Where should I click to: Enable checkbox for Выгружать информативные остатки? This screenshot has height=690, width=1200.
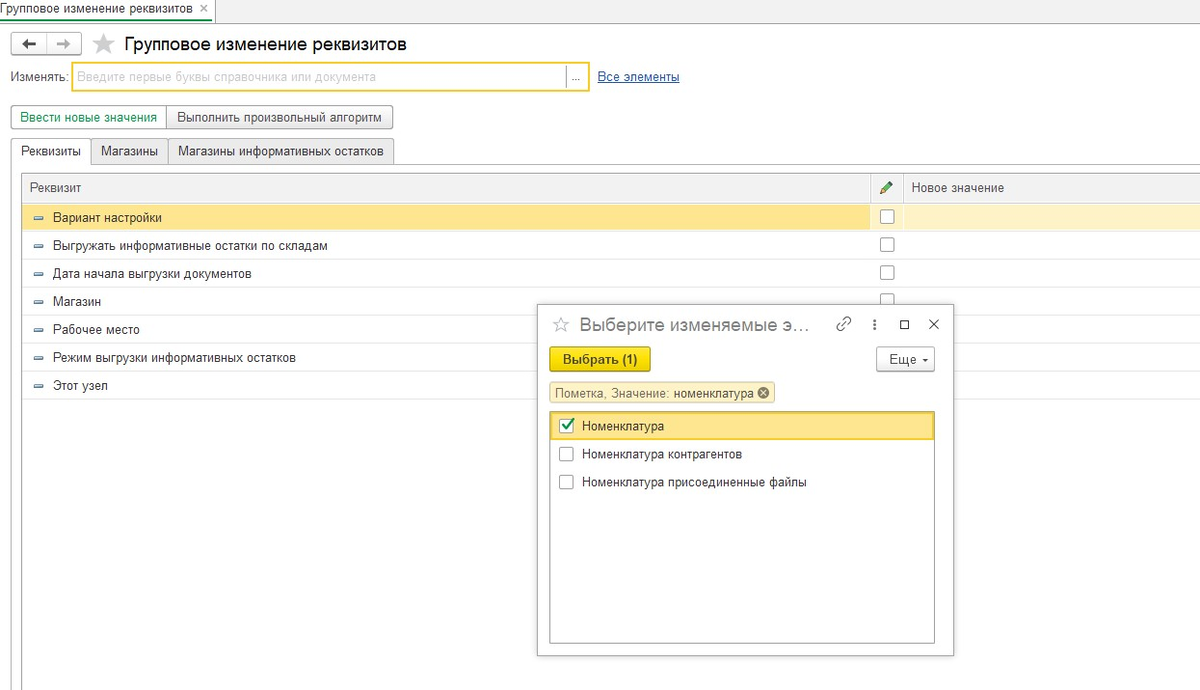click(887, 245)
